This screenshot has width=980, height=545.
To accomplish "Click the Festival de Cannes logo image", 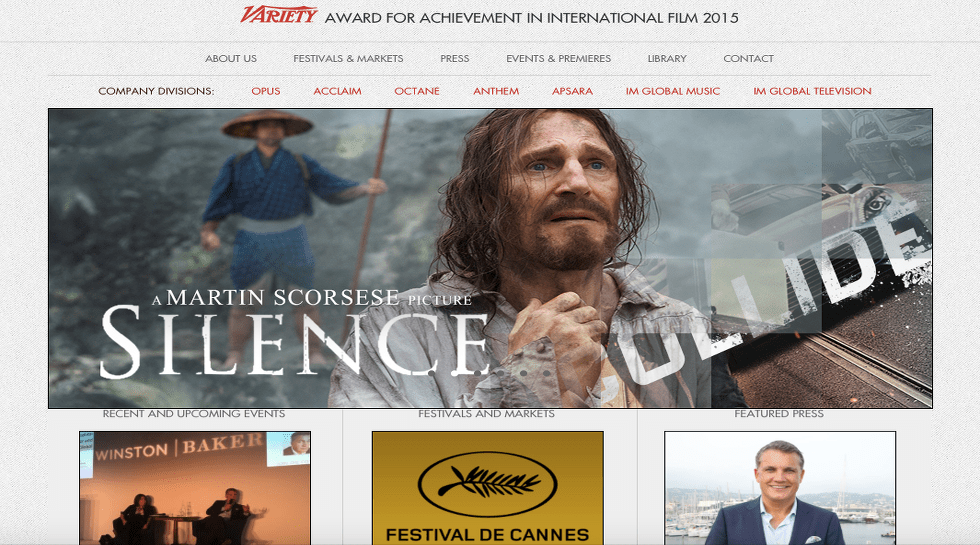I will [x=487, y=487].
